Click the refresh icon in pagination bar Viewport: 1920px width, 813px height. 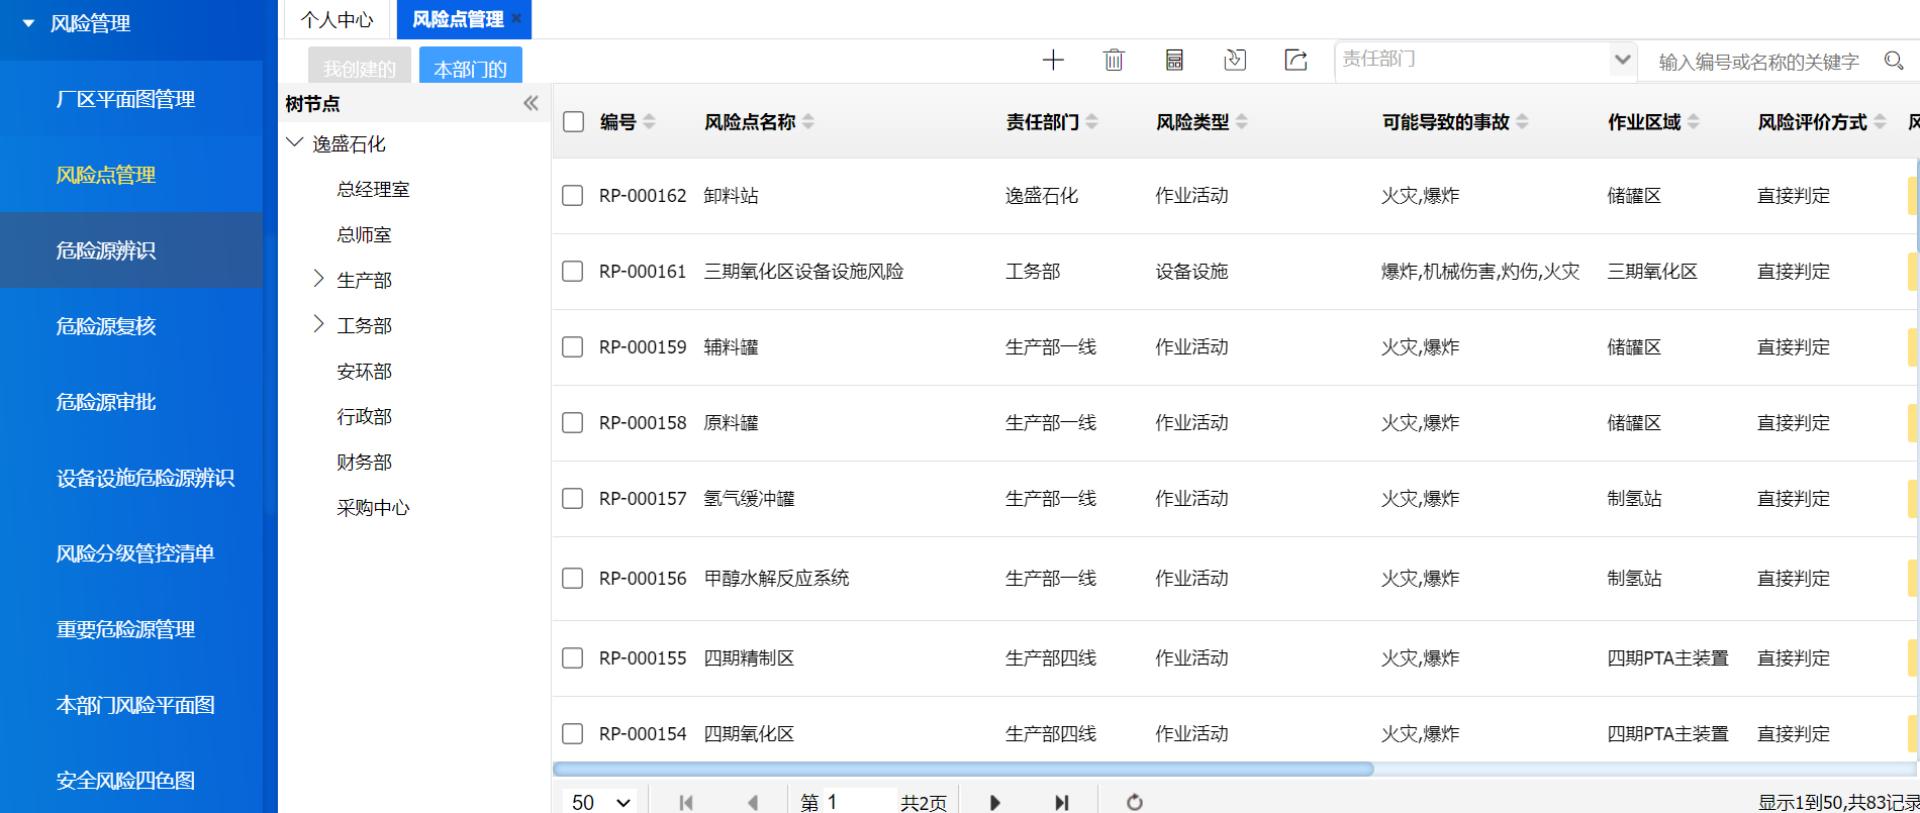1134,802
